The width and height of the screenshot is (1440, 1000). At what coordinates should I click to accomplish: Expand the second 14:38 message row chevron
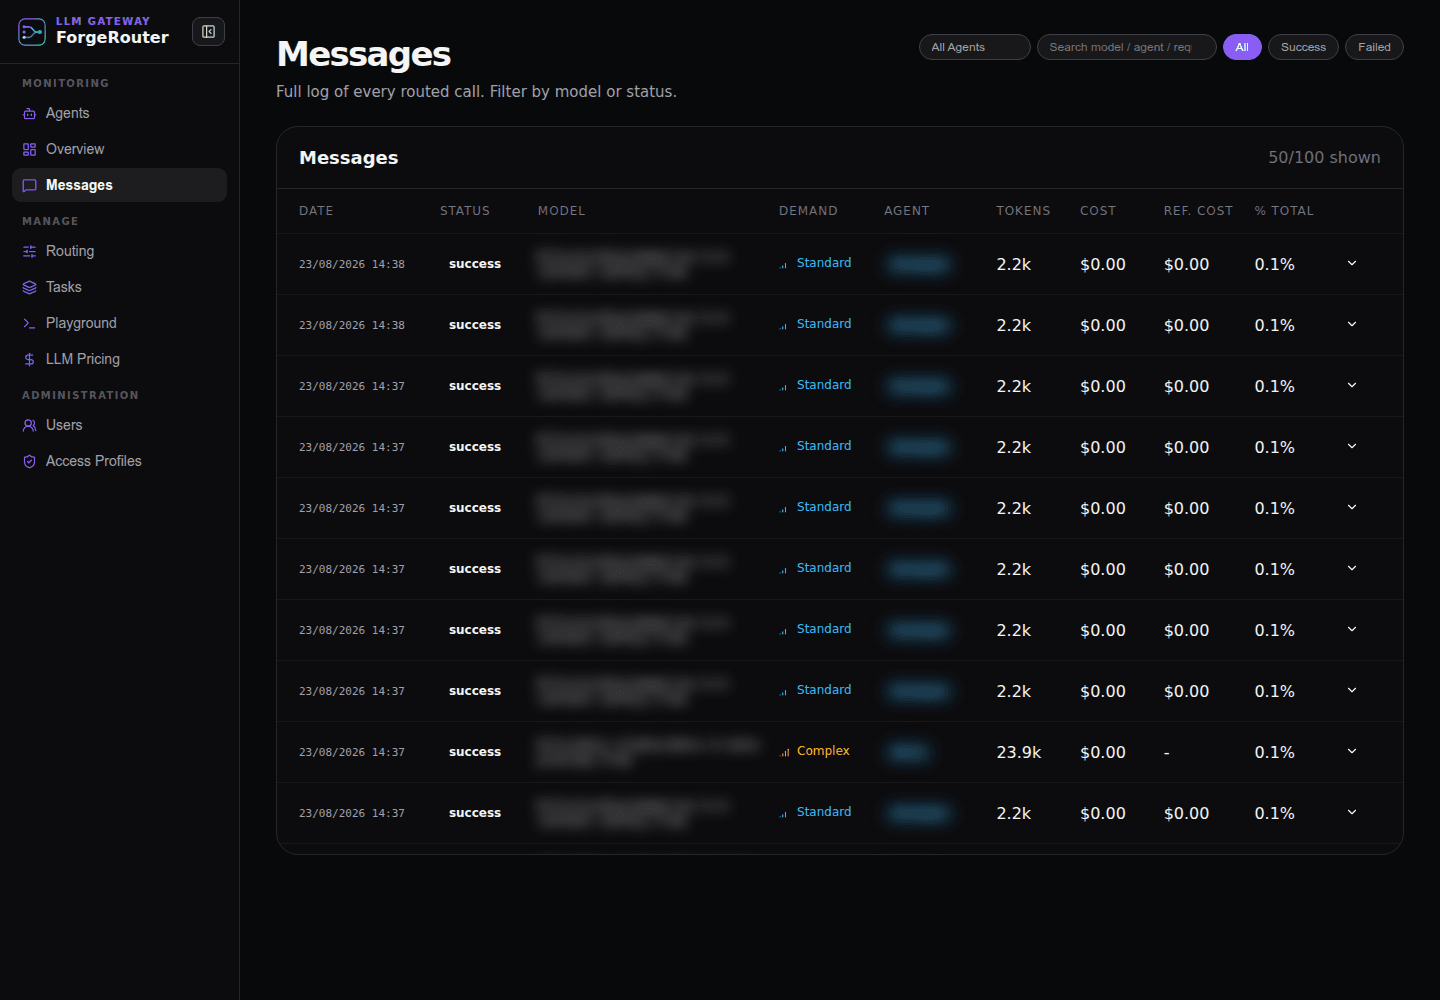[x=1352, y=325]
